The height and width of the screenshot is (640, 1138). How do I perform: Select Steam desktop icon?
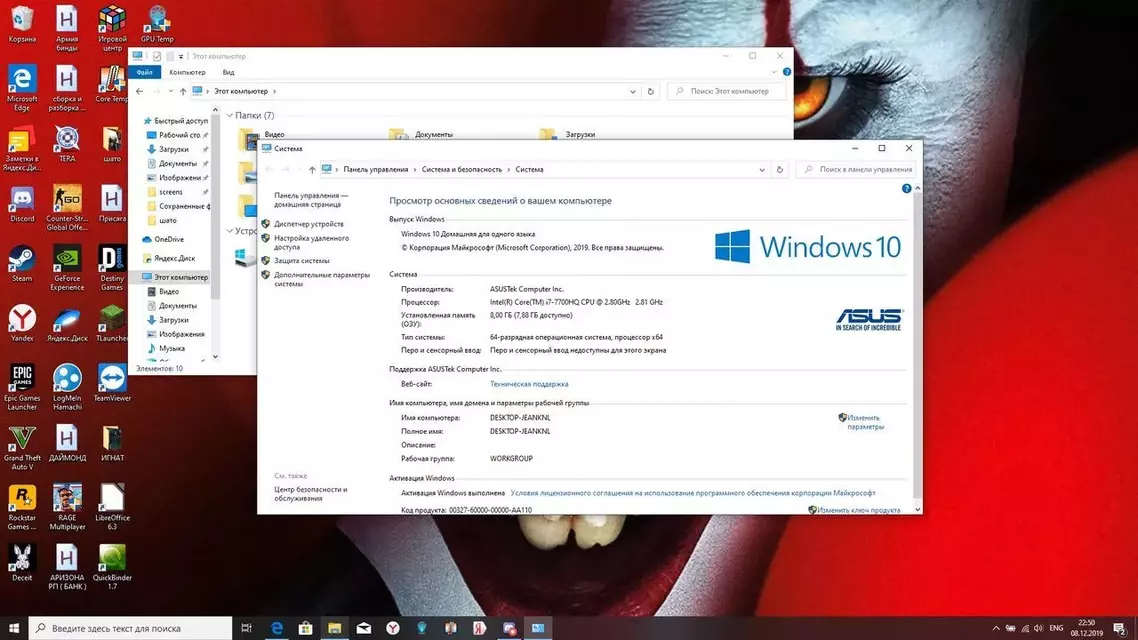click(x=22, y=265)
